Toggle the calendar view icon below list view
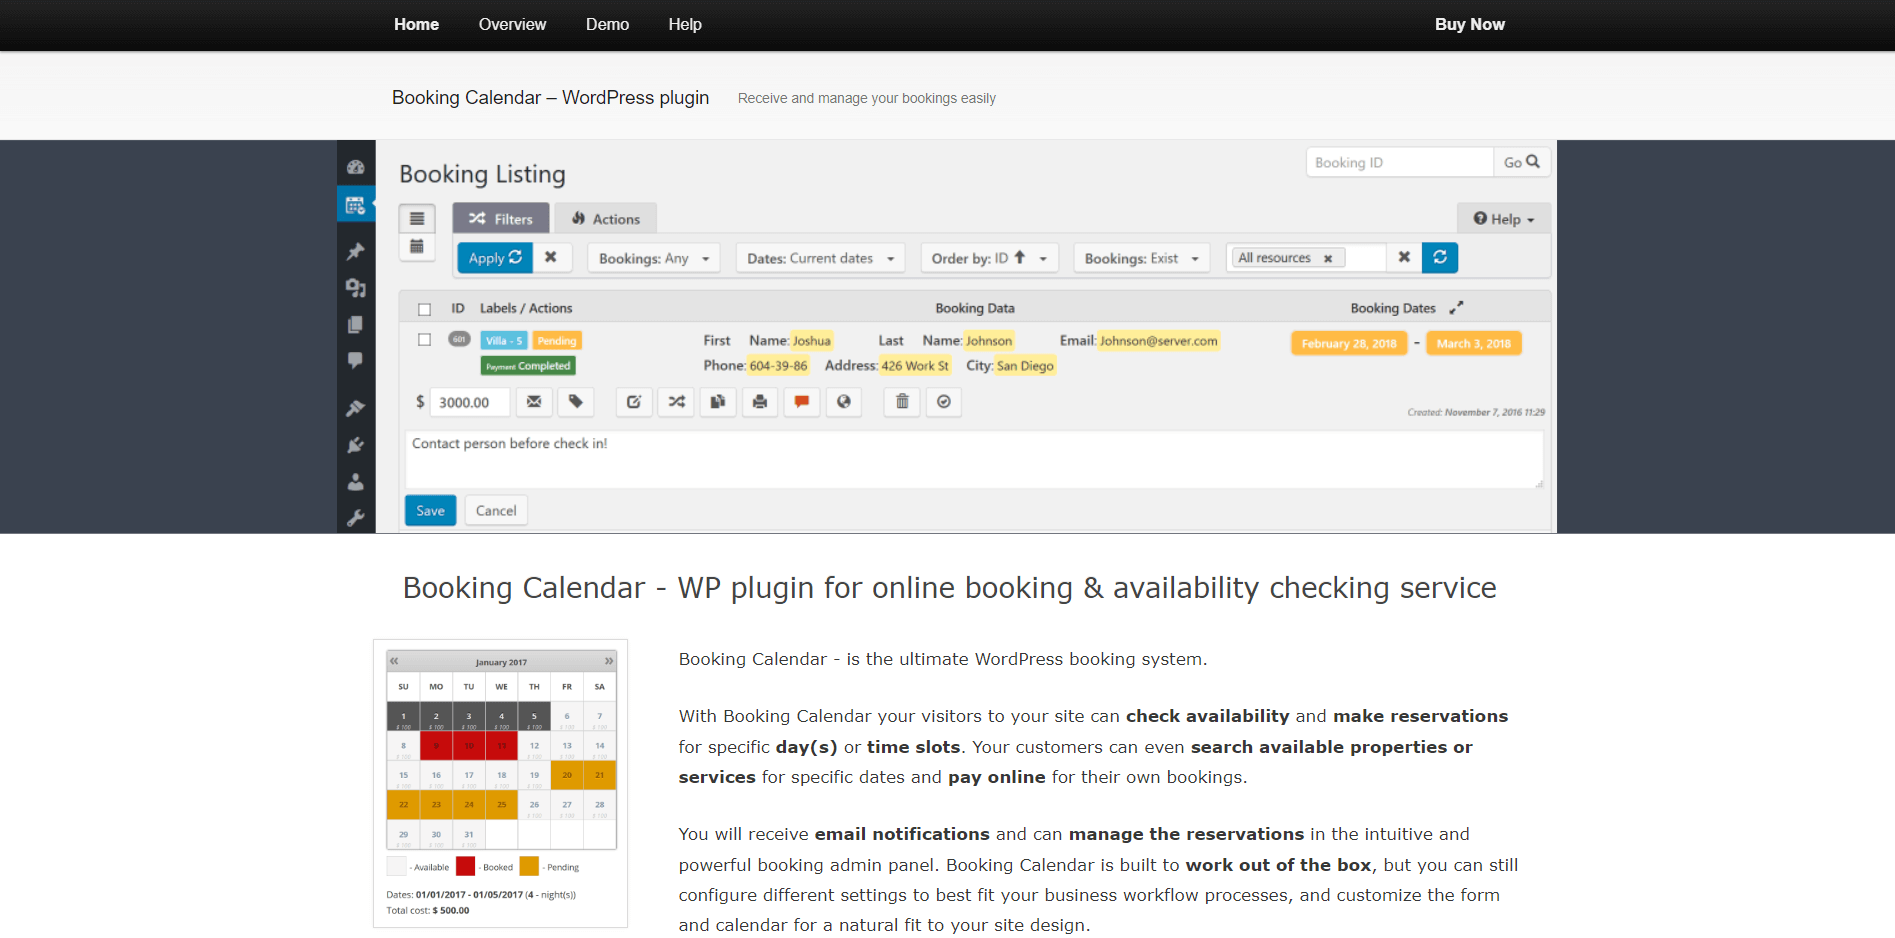 [417, 247]
